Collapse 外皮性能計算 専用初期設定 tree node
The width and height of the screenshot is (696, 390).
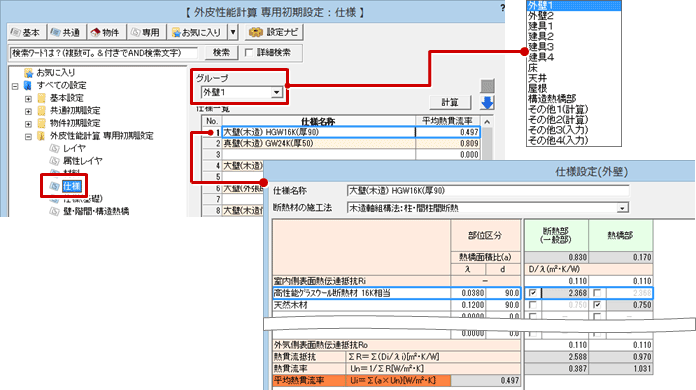point(28,137)
